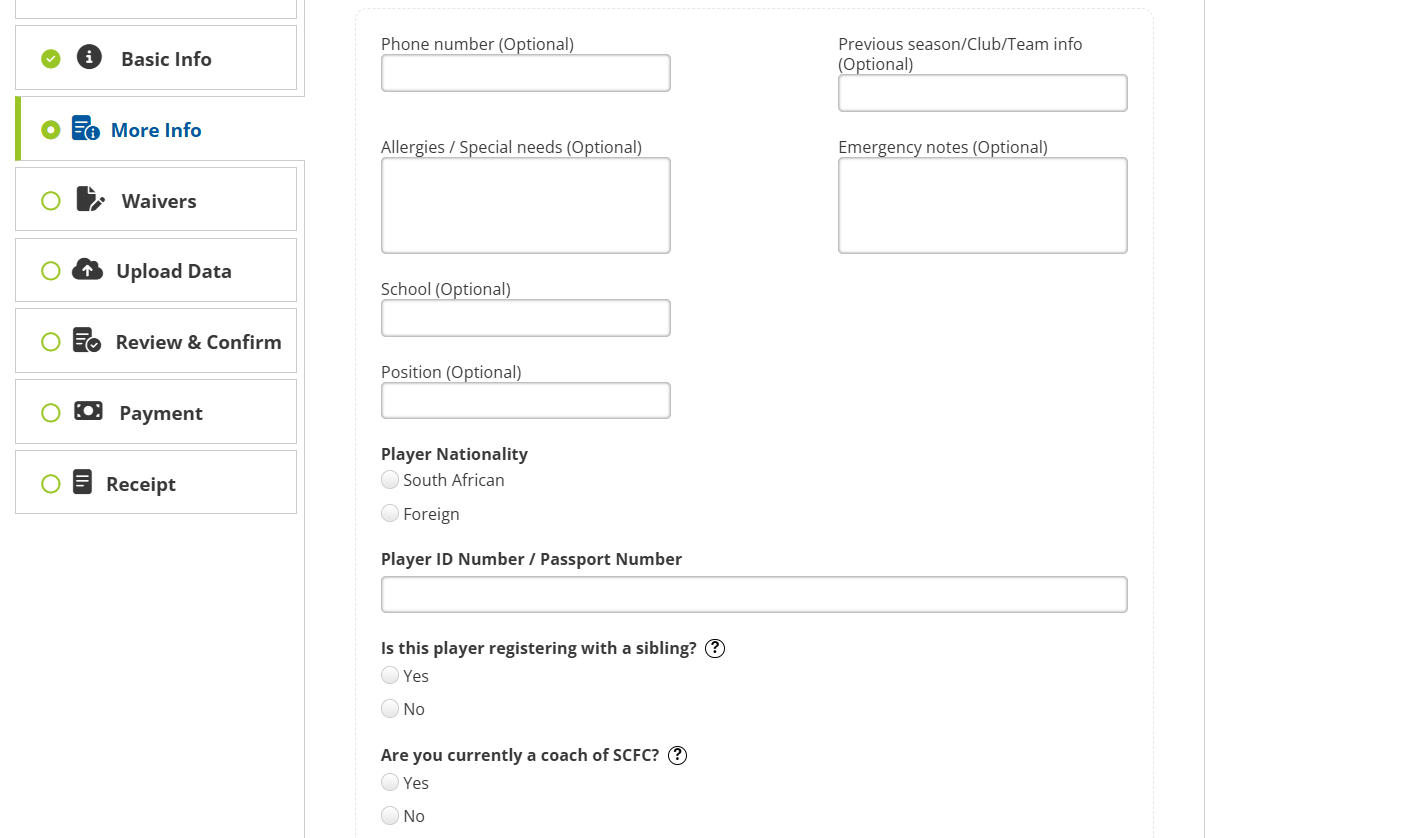Open the Upload Data step
Screen dimensions: 1416x838
[x=173, y=271]
